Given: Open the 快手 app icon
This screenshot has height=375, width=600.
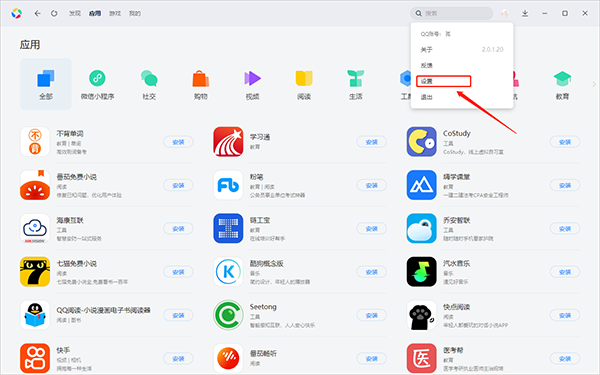Looking at the screenshot, I should pyautogui.click(x=35, y=359).
